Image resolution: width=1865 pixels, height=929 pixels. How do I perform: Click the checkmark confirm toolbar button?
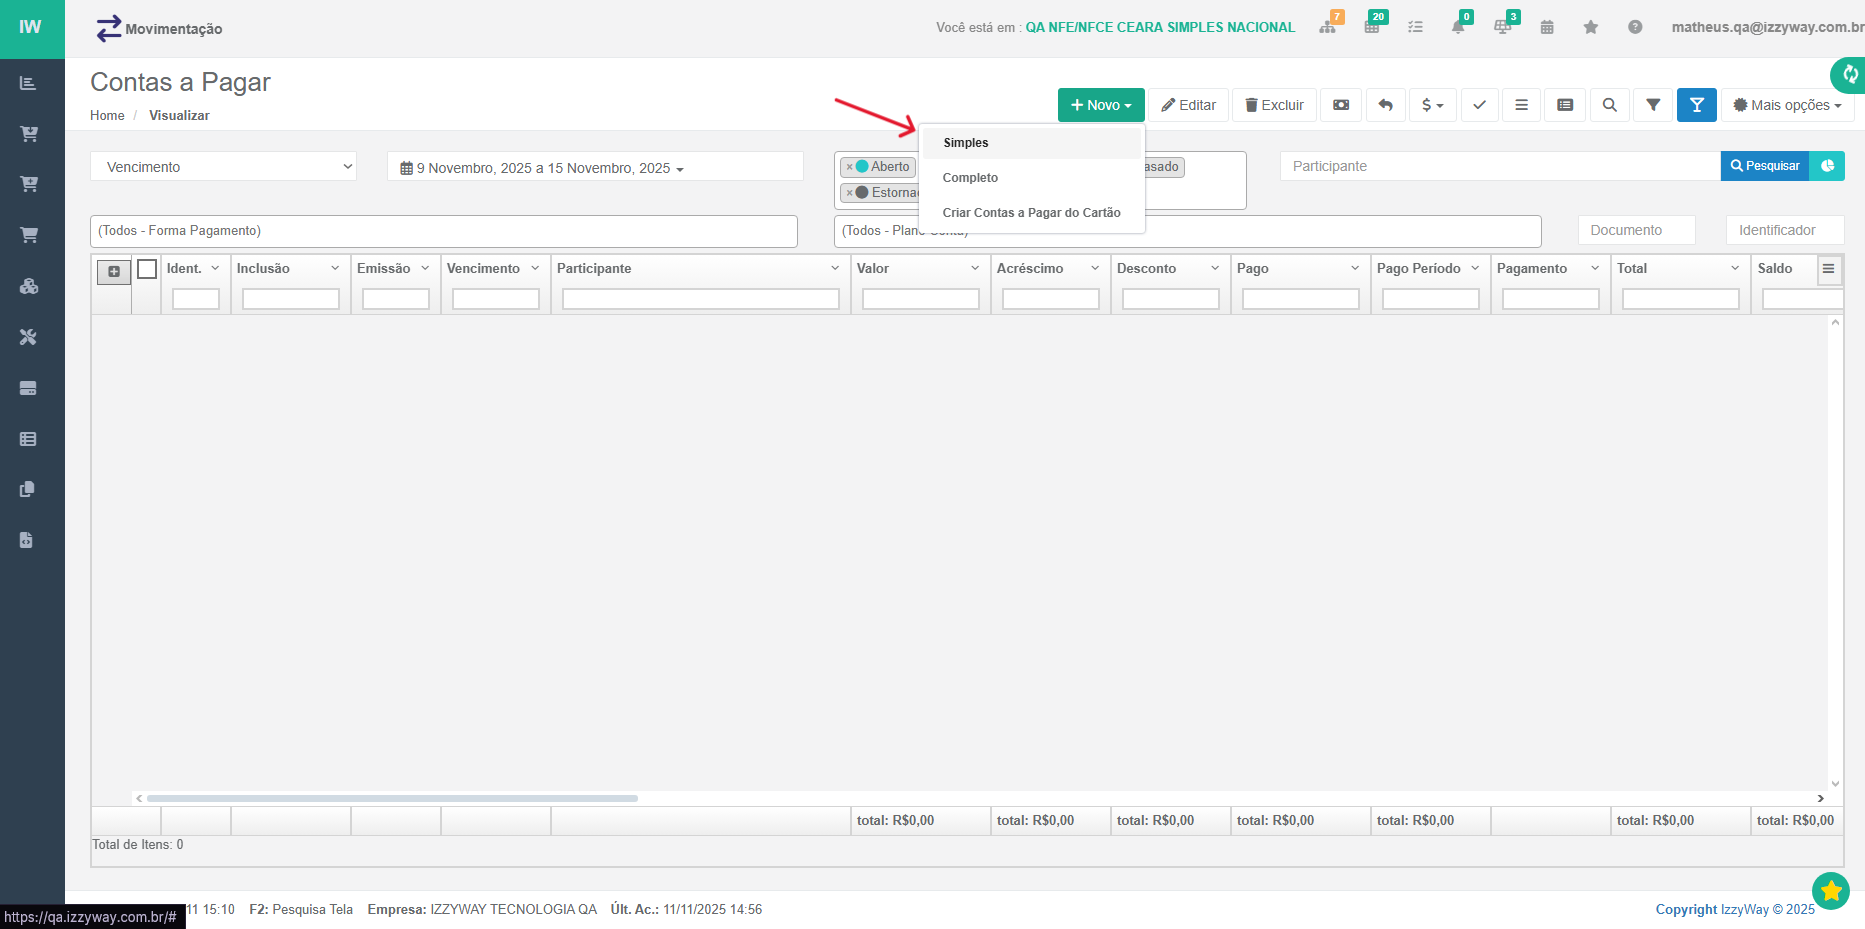(x=1479, y=105)
